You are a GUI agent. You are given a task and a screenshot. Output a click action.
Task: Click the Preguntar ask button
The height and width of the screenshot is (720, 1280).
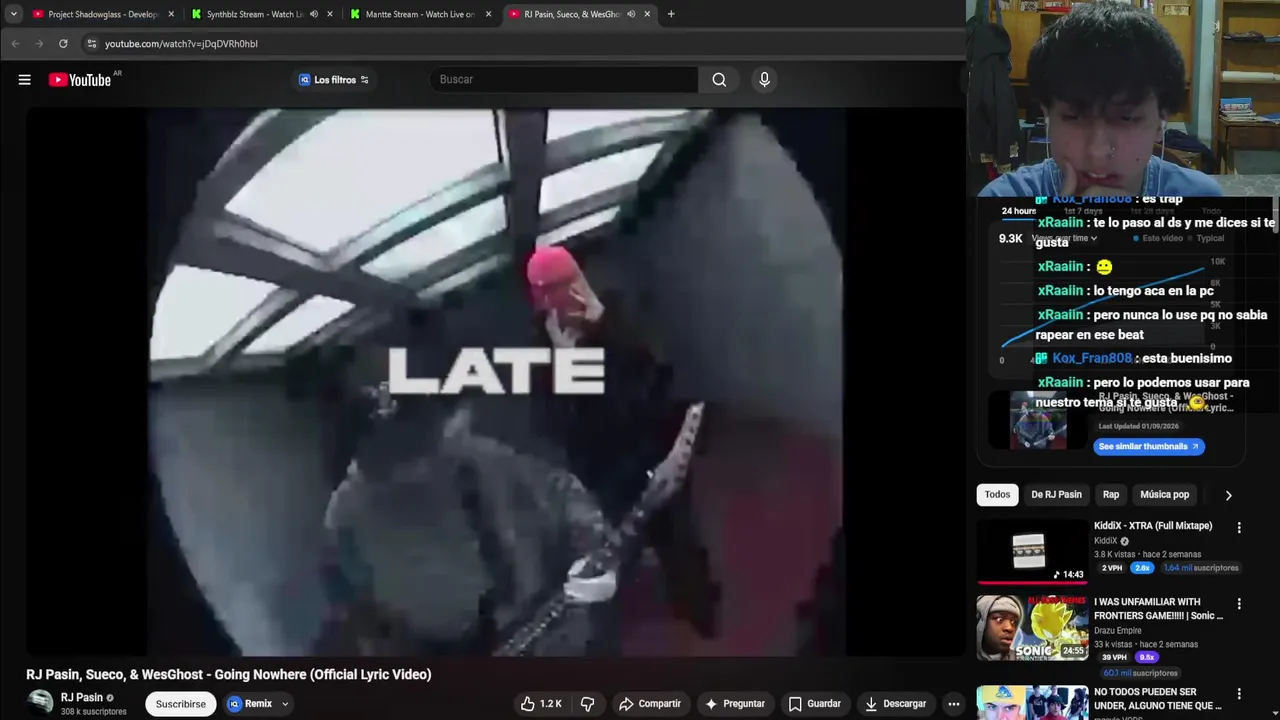click(x=735, y=704)
